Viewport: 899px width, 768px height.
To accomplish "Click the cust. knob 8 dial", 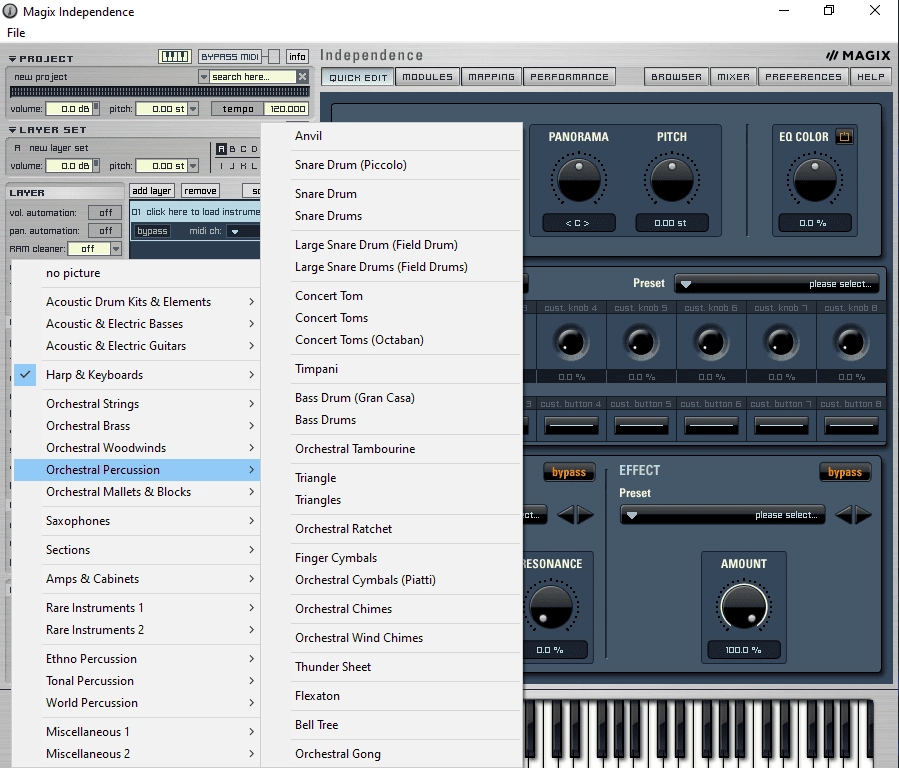I will point(851,342).
